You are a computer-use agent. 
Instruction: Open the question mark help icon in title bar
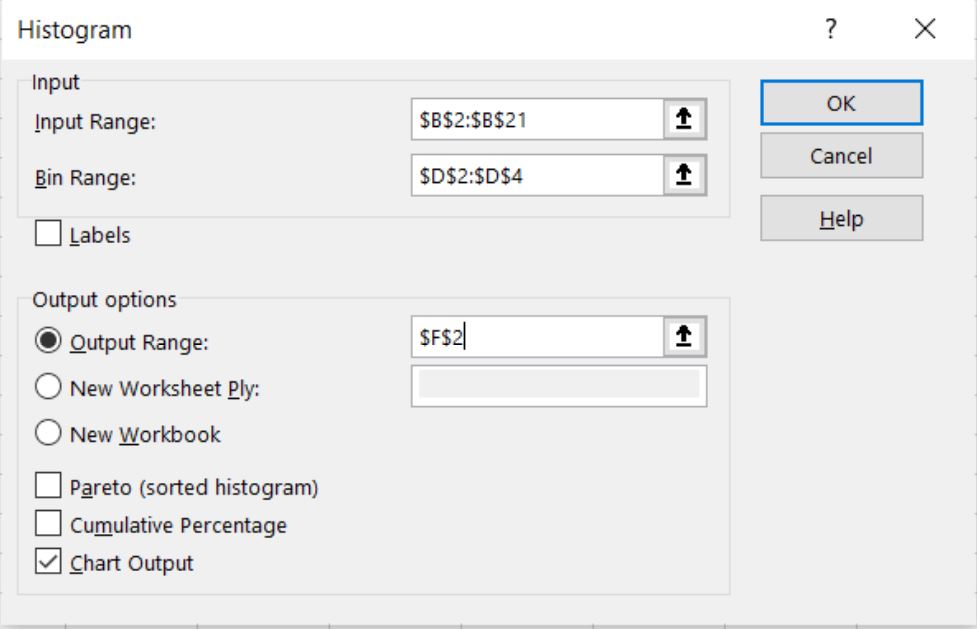point(831,29)
